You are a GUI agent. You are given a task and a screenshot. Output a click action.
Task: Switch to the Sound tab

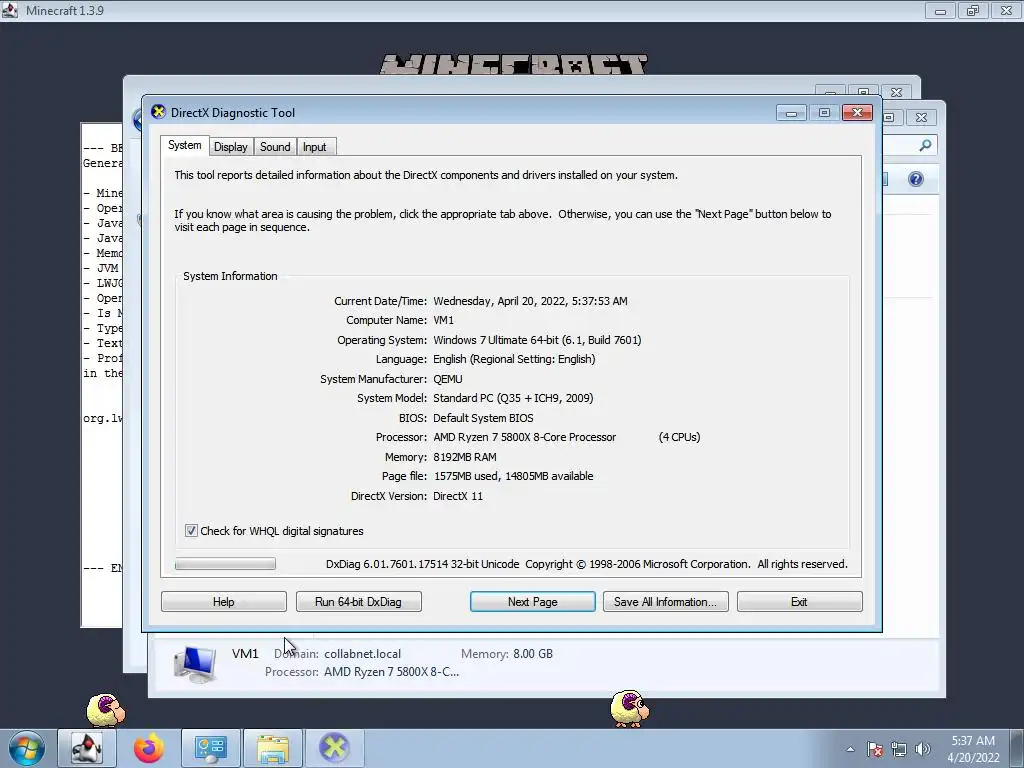point(275,147)
